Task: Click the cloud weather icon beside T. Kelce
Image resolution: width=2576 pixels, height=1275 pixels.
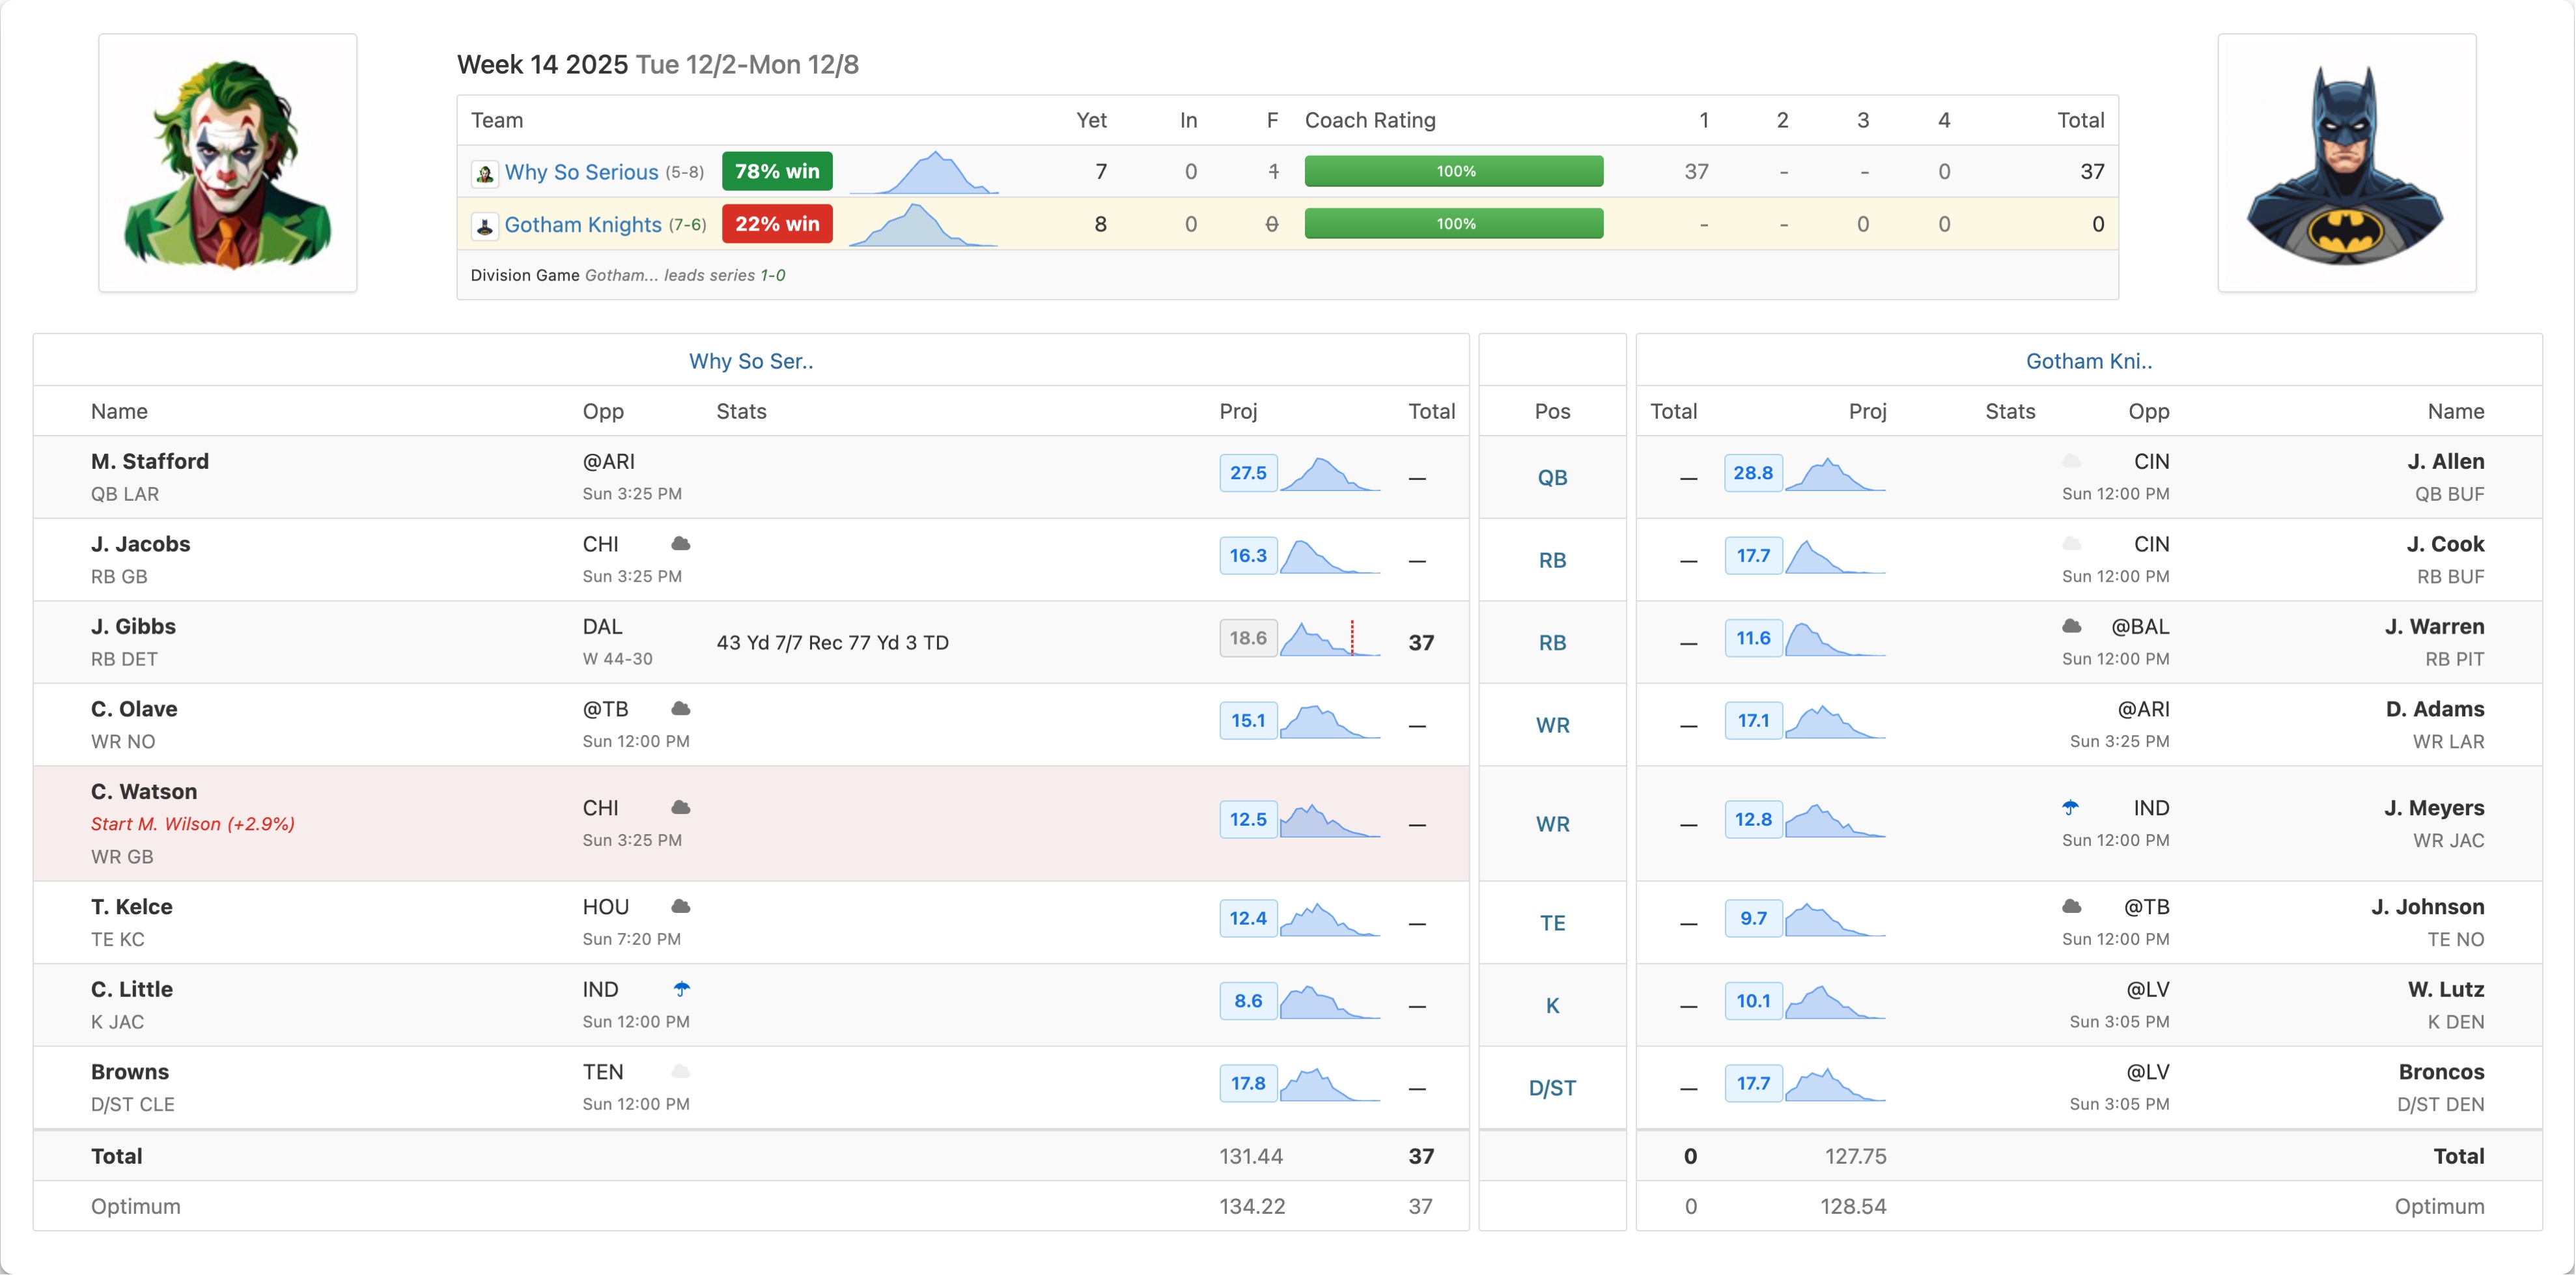Action: point(681,906)
